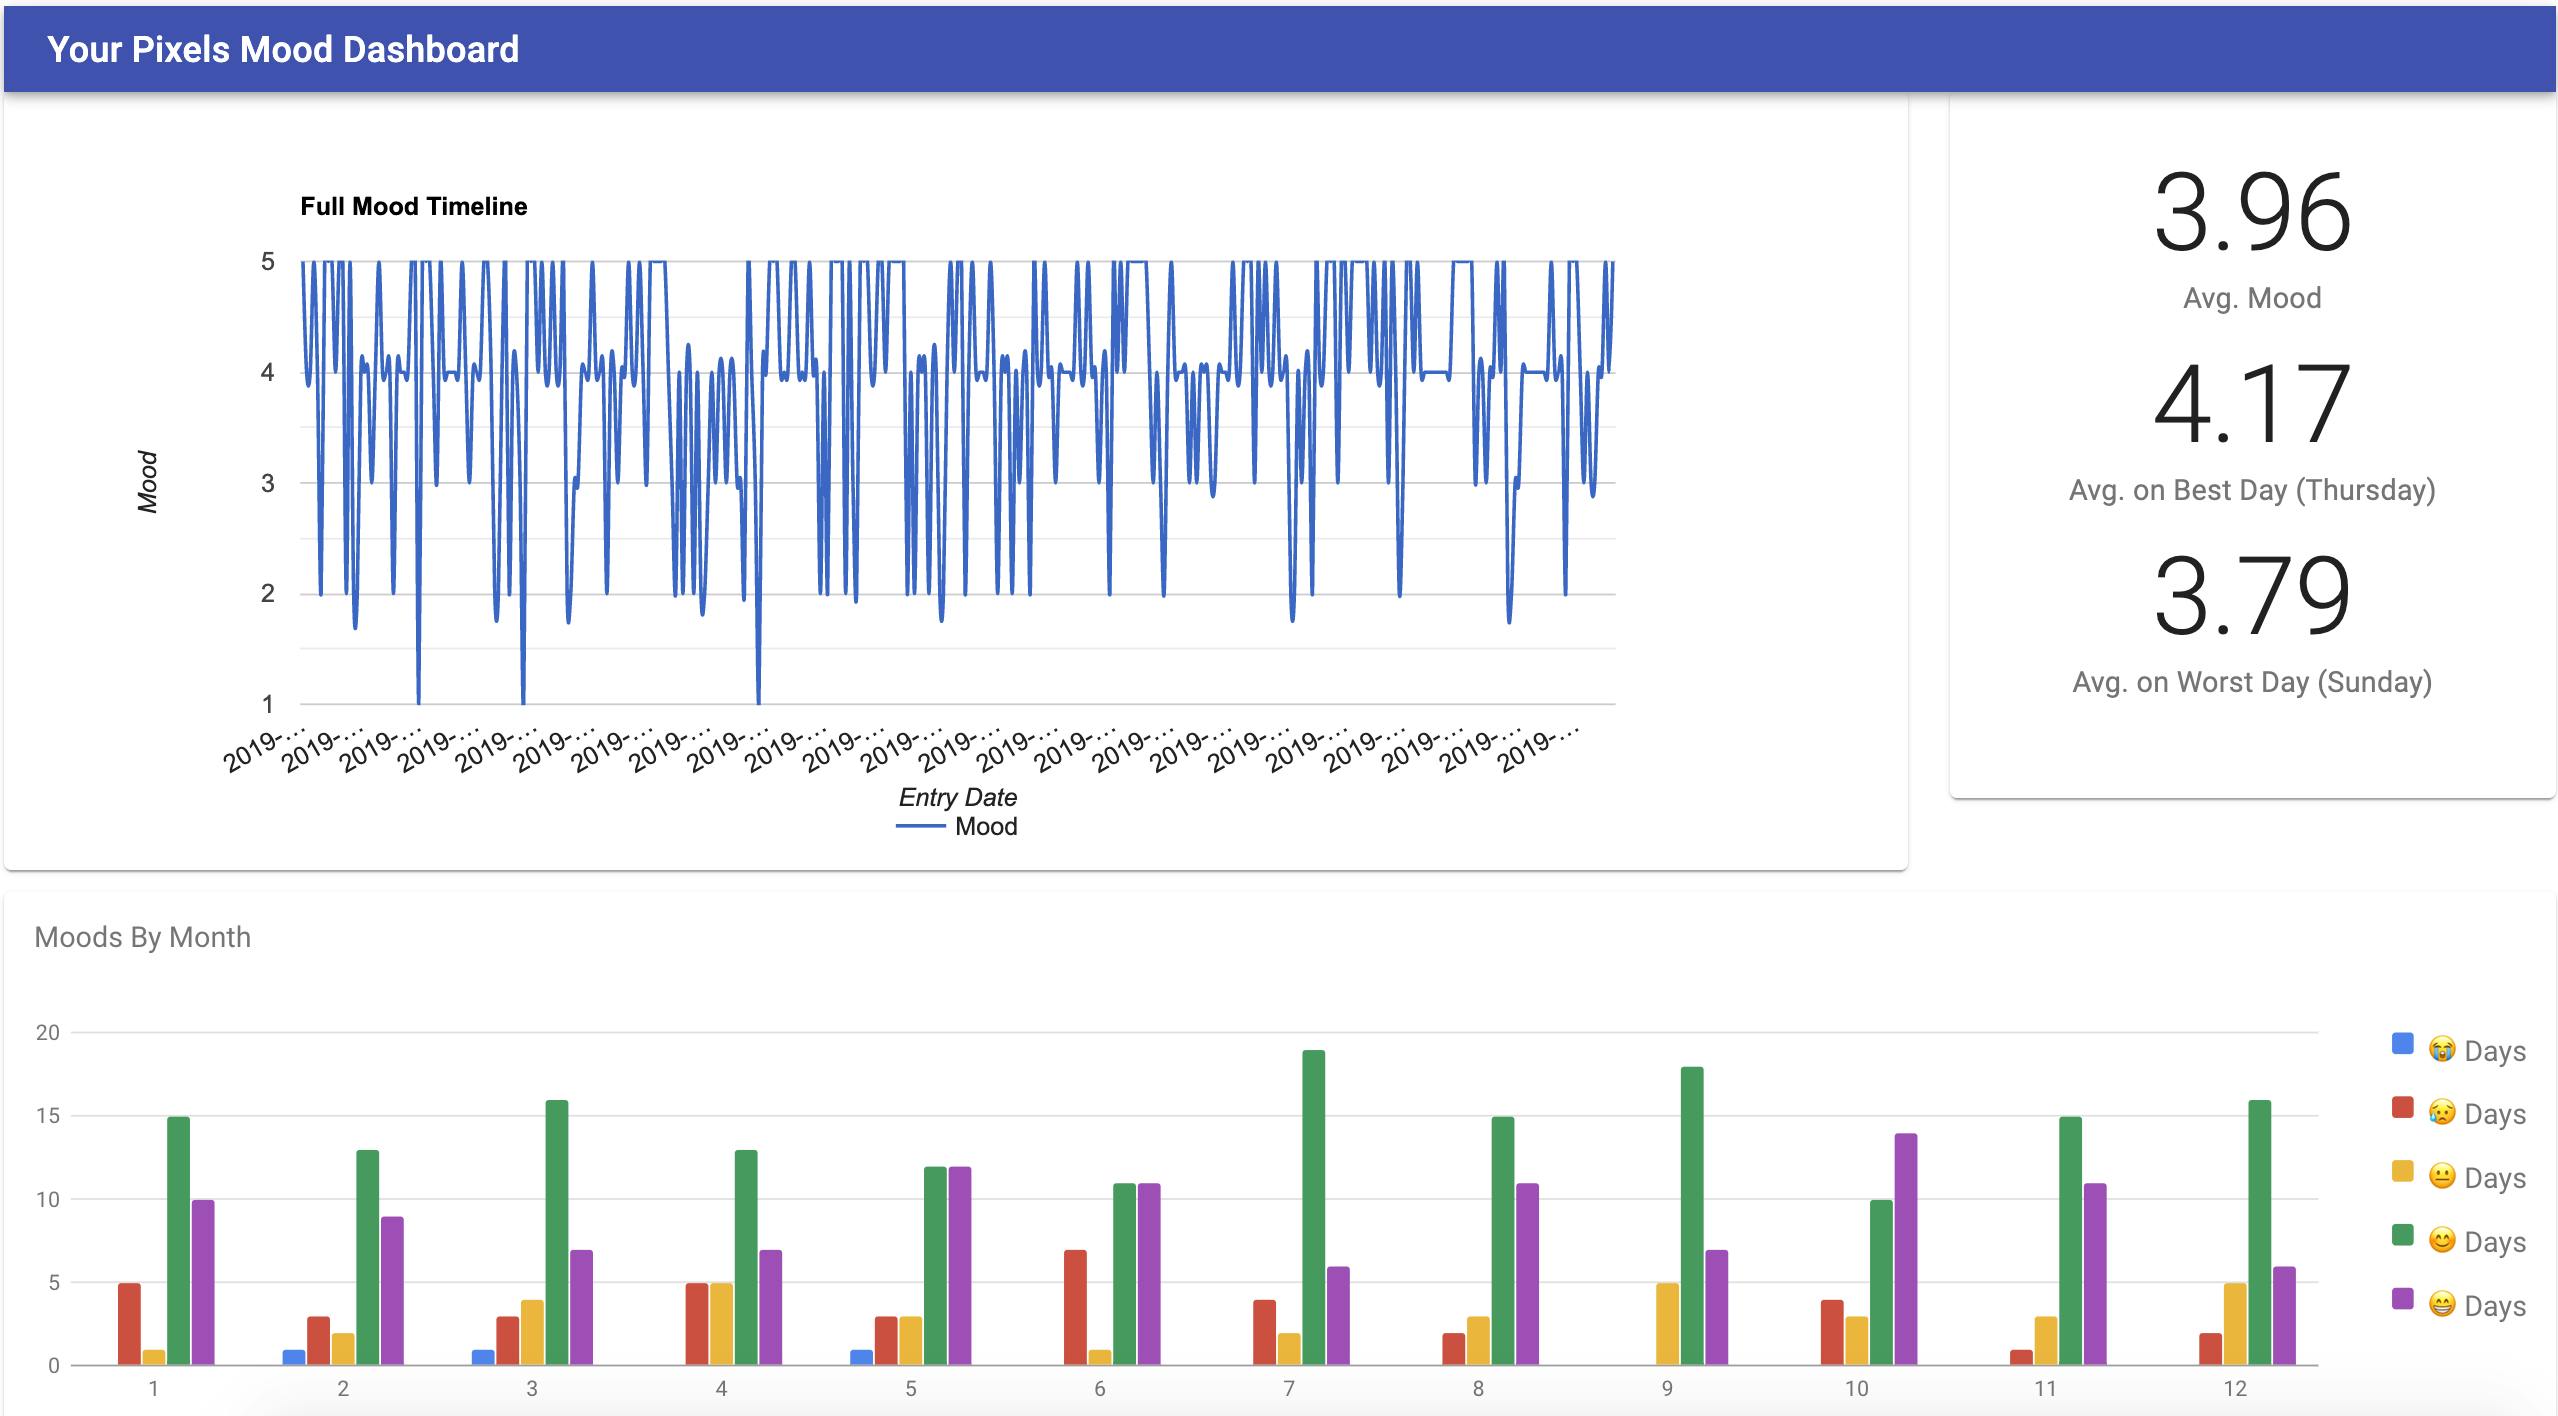Select the blue bar for month 2
Image resolution: width=2558 pixels, height=1416 pixels.
click(x=294, y=1357)
